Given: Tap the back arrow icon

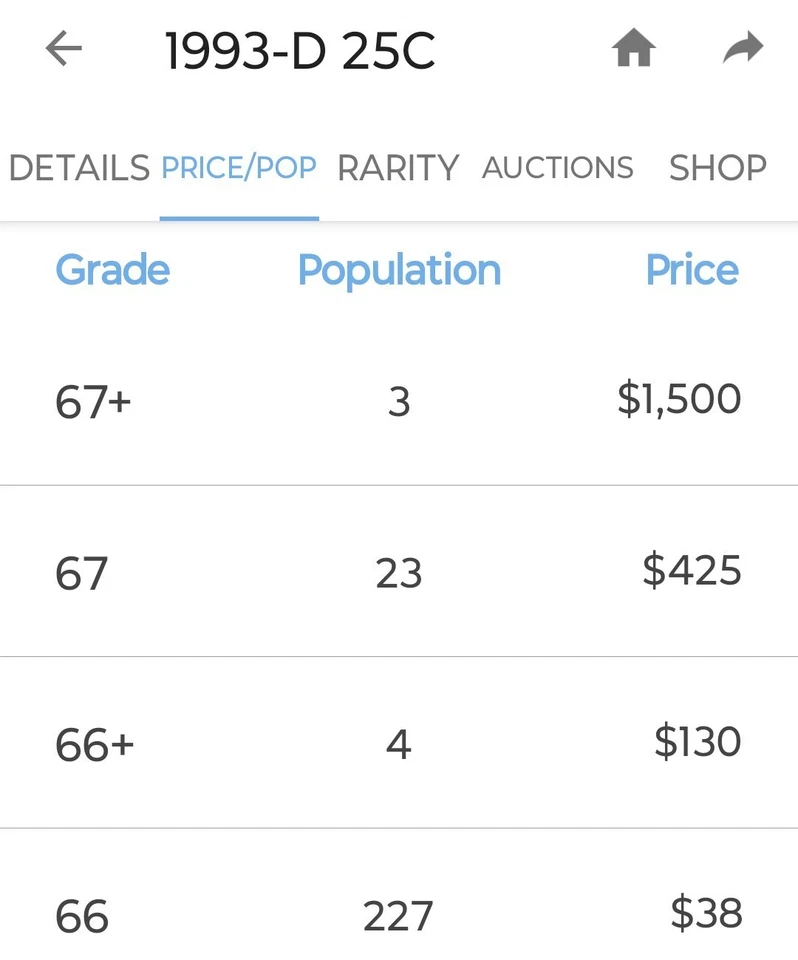Looking at the screenshot, I should point(63,48).
